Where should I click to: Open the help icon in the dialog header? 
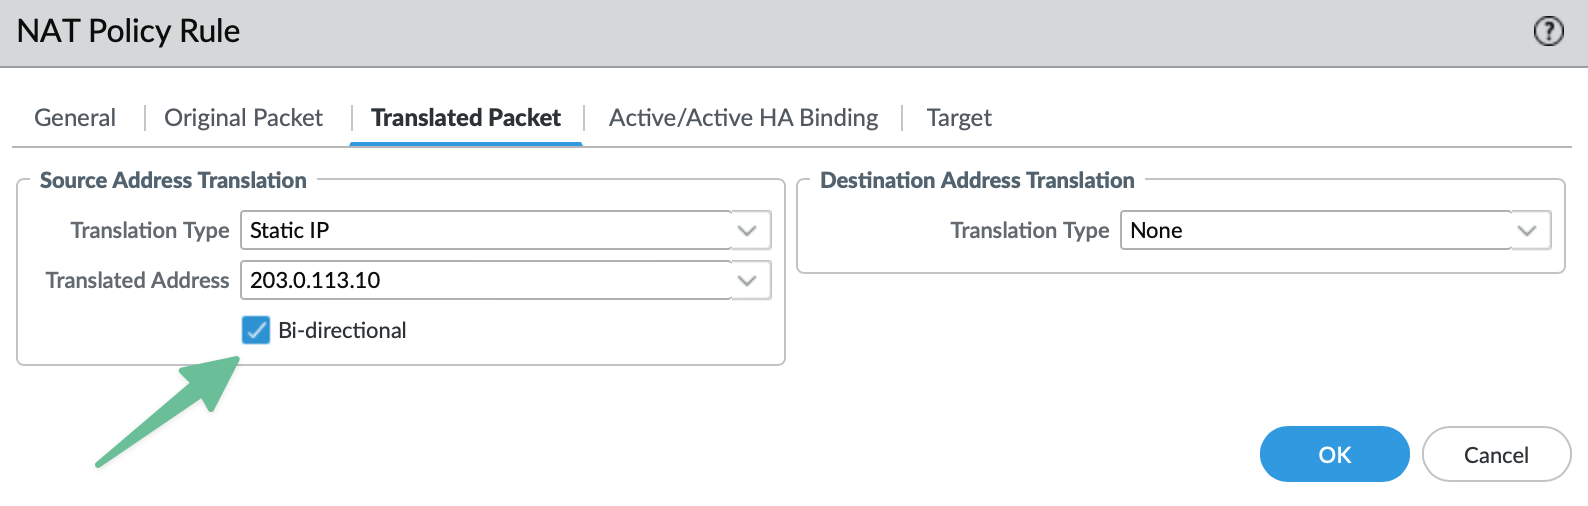coord(1548,32)
